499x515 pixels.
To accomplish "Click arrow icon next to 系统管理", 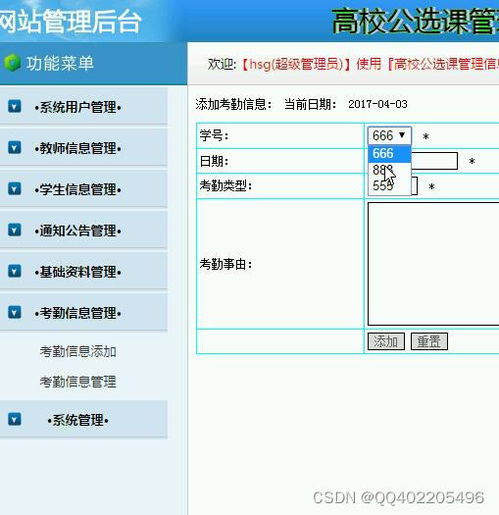I will click(14, 419).
